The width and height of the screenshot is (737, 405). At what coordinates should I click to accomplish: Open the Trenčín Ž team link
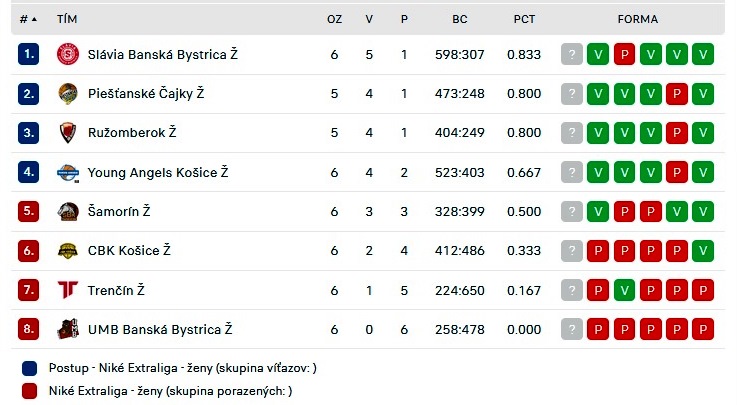tap(116, 290)
